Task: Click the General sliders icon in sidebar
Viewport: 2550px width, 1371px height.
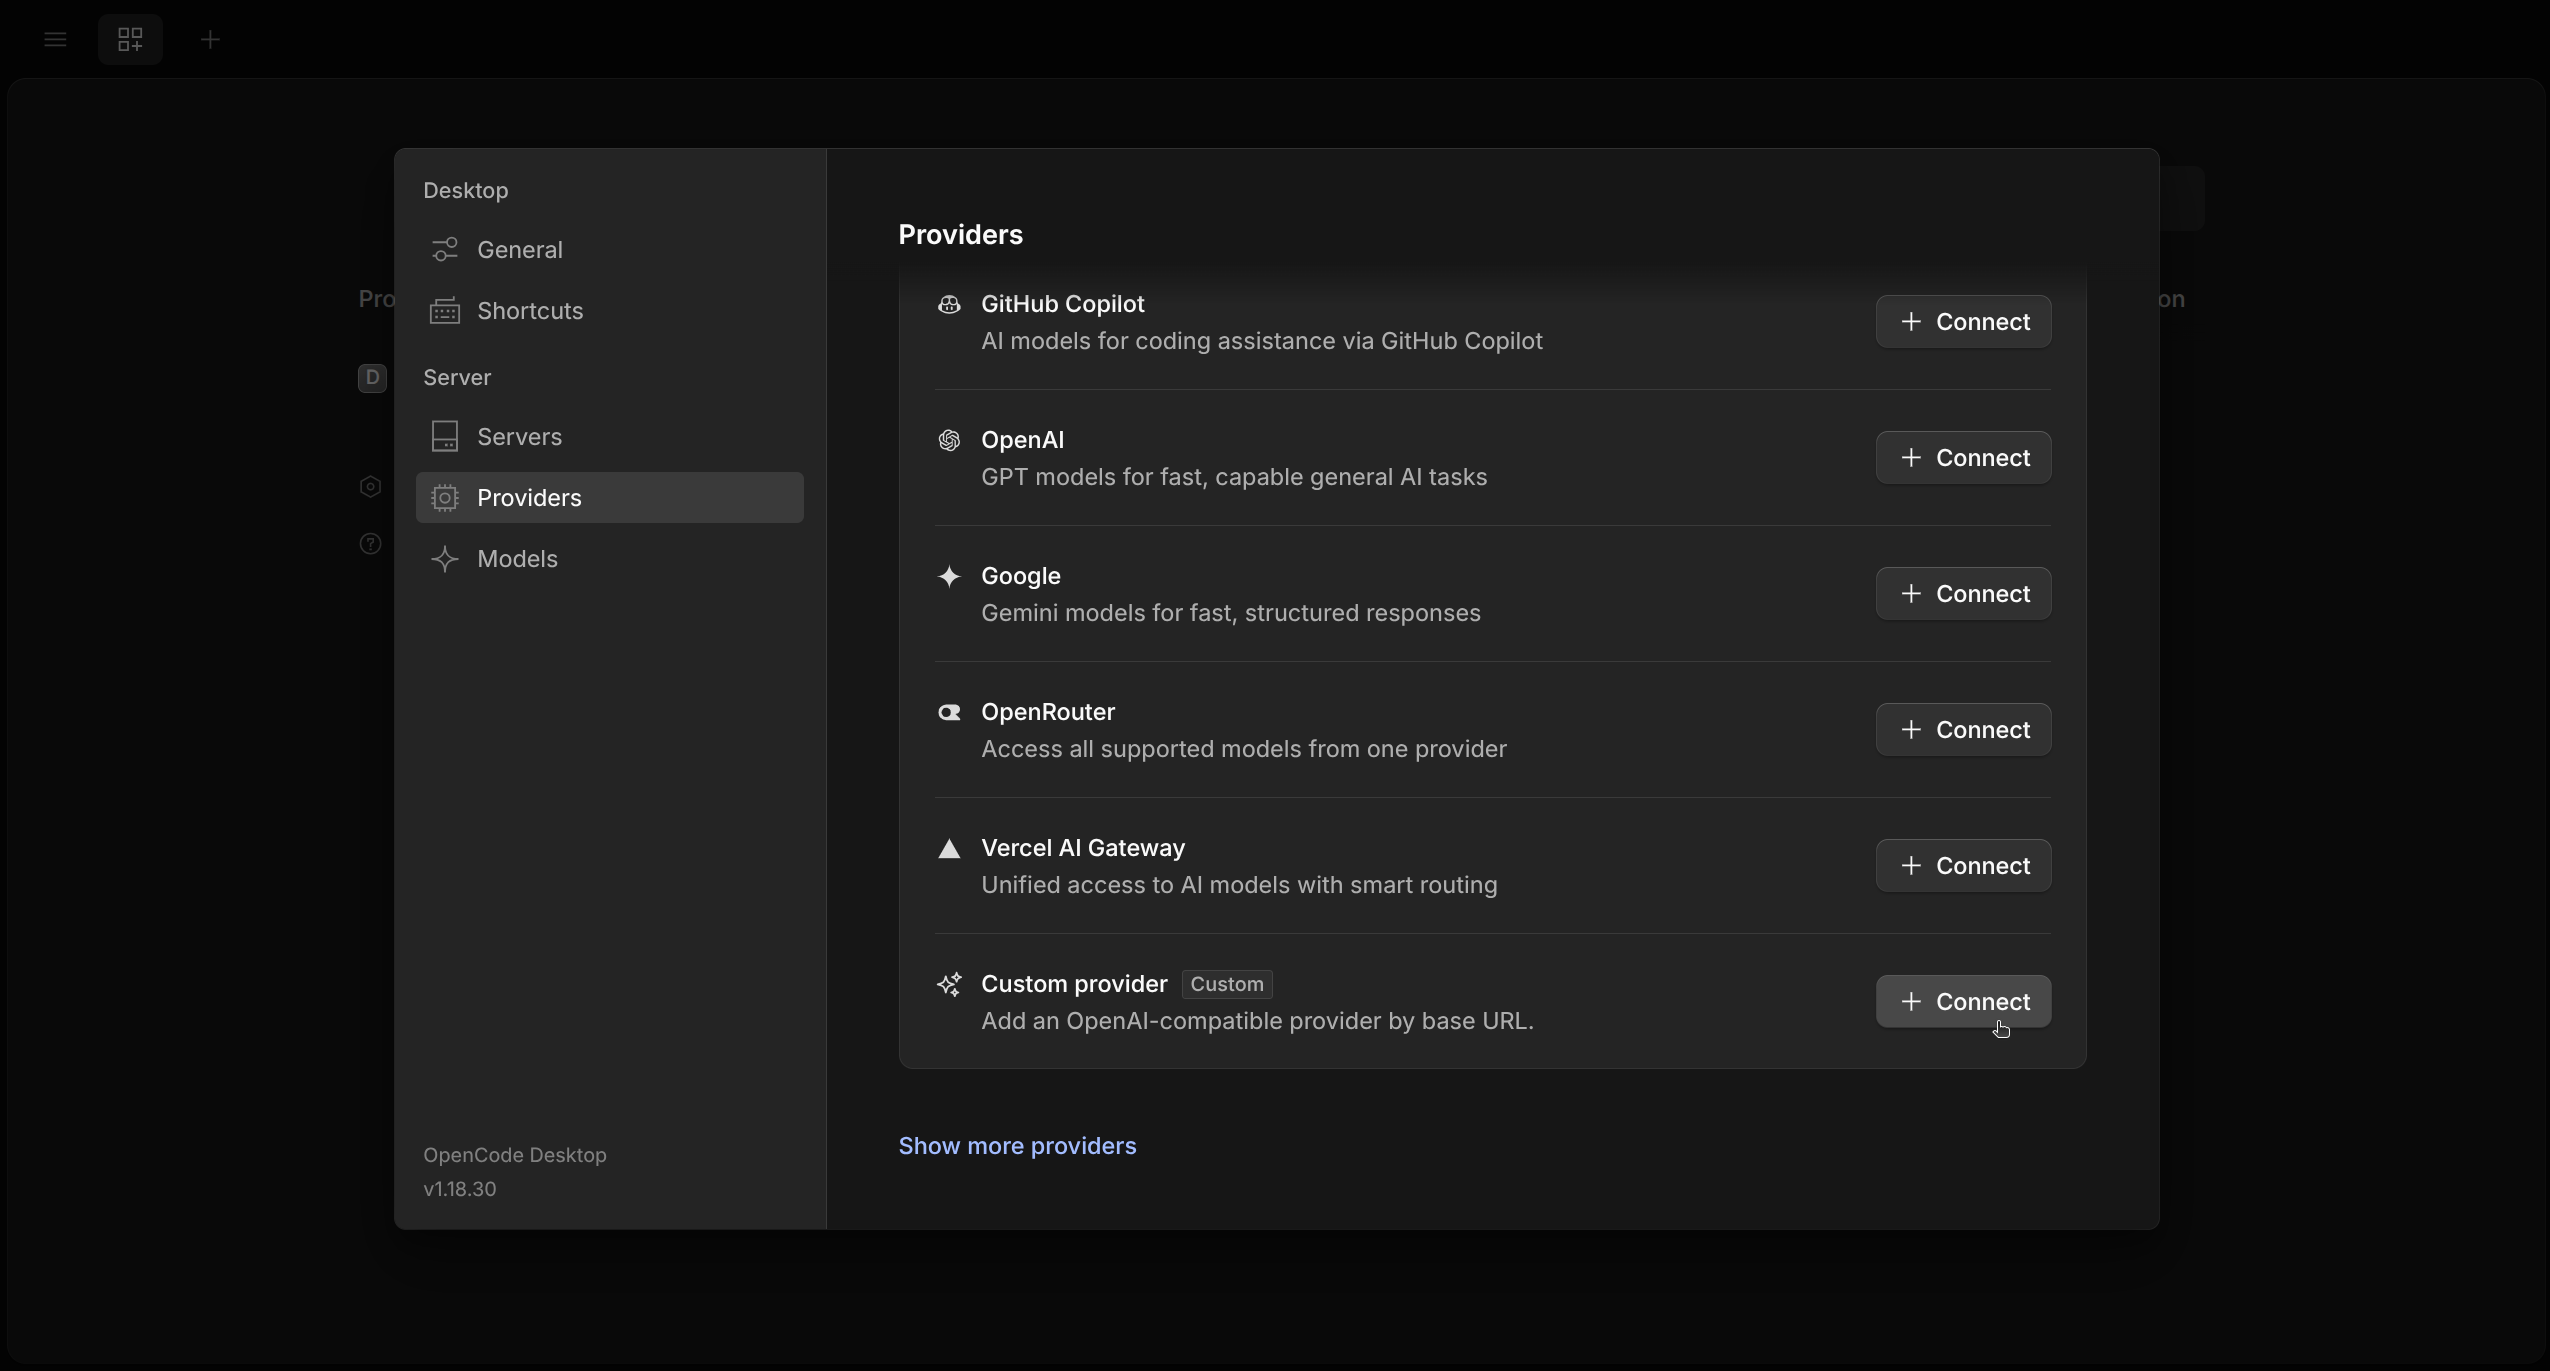Action: pos(445,249)
